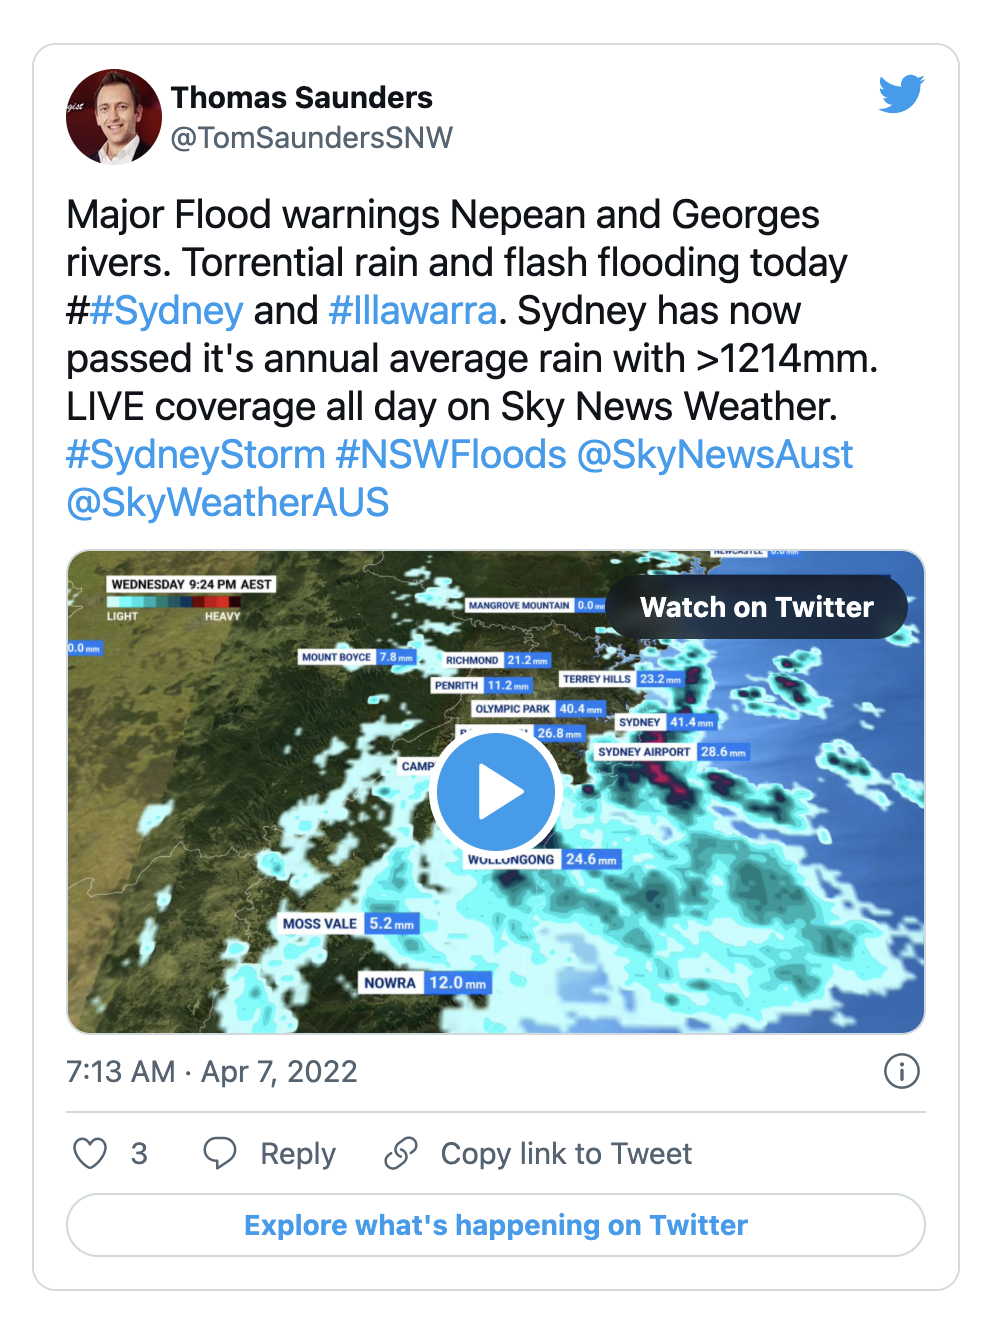The width and height of the screenshot is (990, 1332).
Task: Open the tweet info circle icon
Action: coord(902,1071)
